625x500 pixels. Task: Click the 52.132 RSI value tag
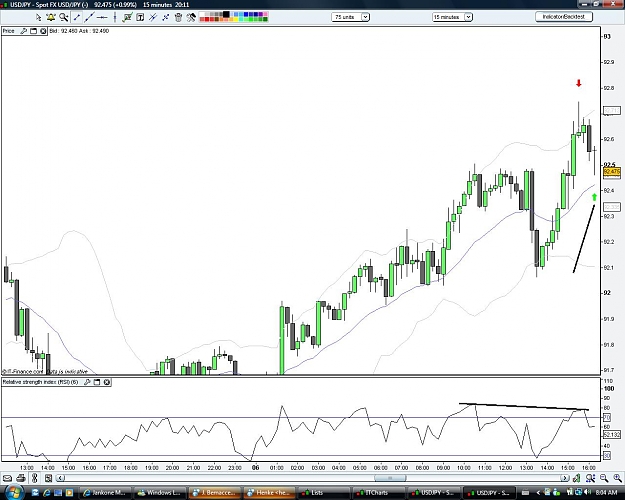(x=612, y=435)
